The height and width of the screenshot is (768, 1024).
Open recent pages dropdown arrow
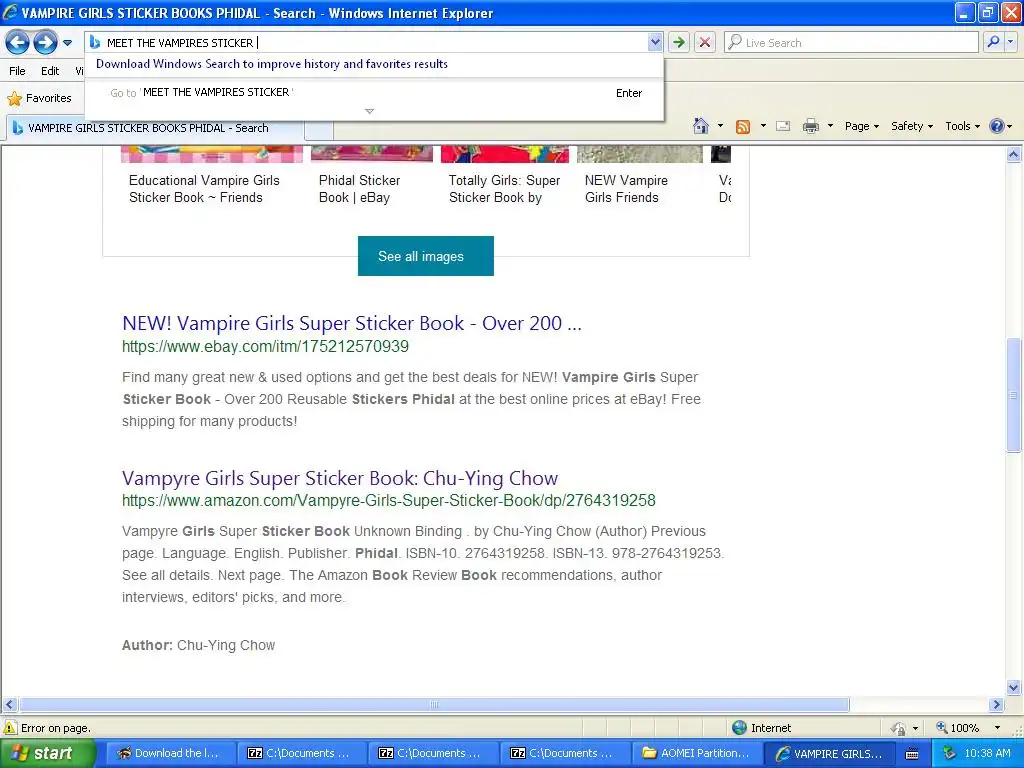coord(67,43)
